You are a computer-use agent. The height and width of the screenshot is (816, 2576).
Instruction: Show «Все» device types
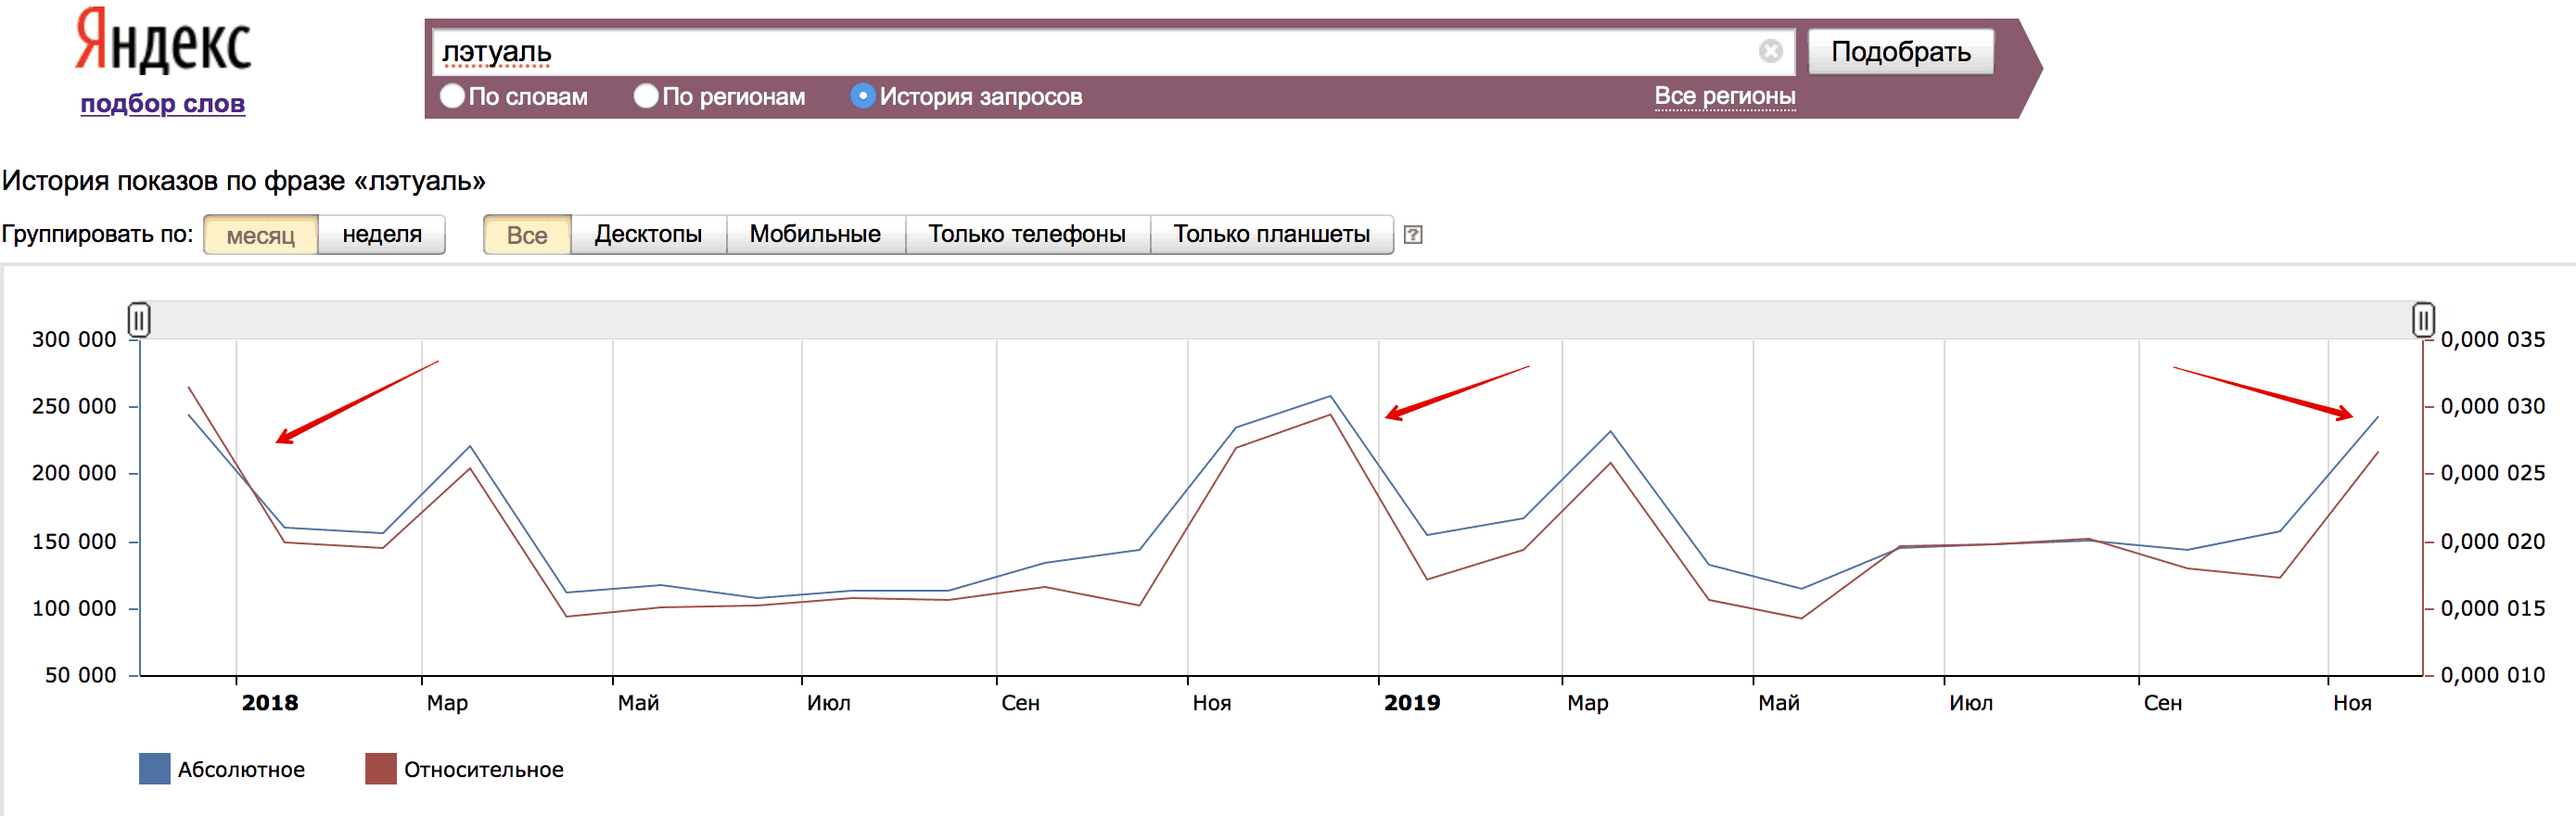[527, 235]
